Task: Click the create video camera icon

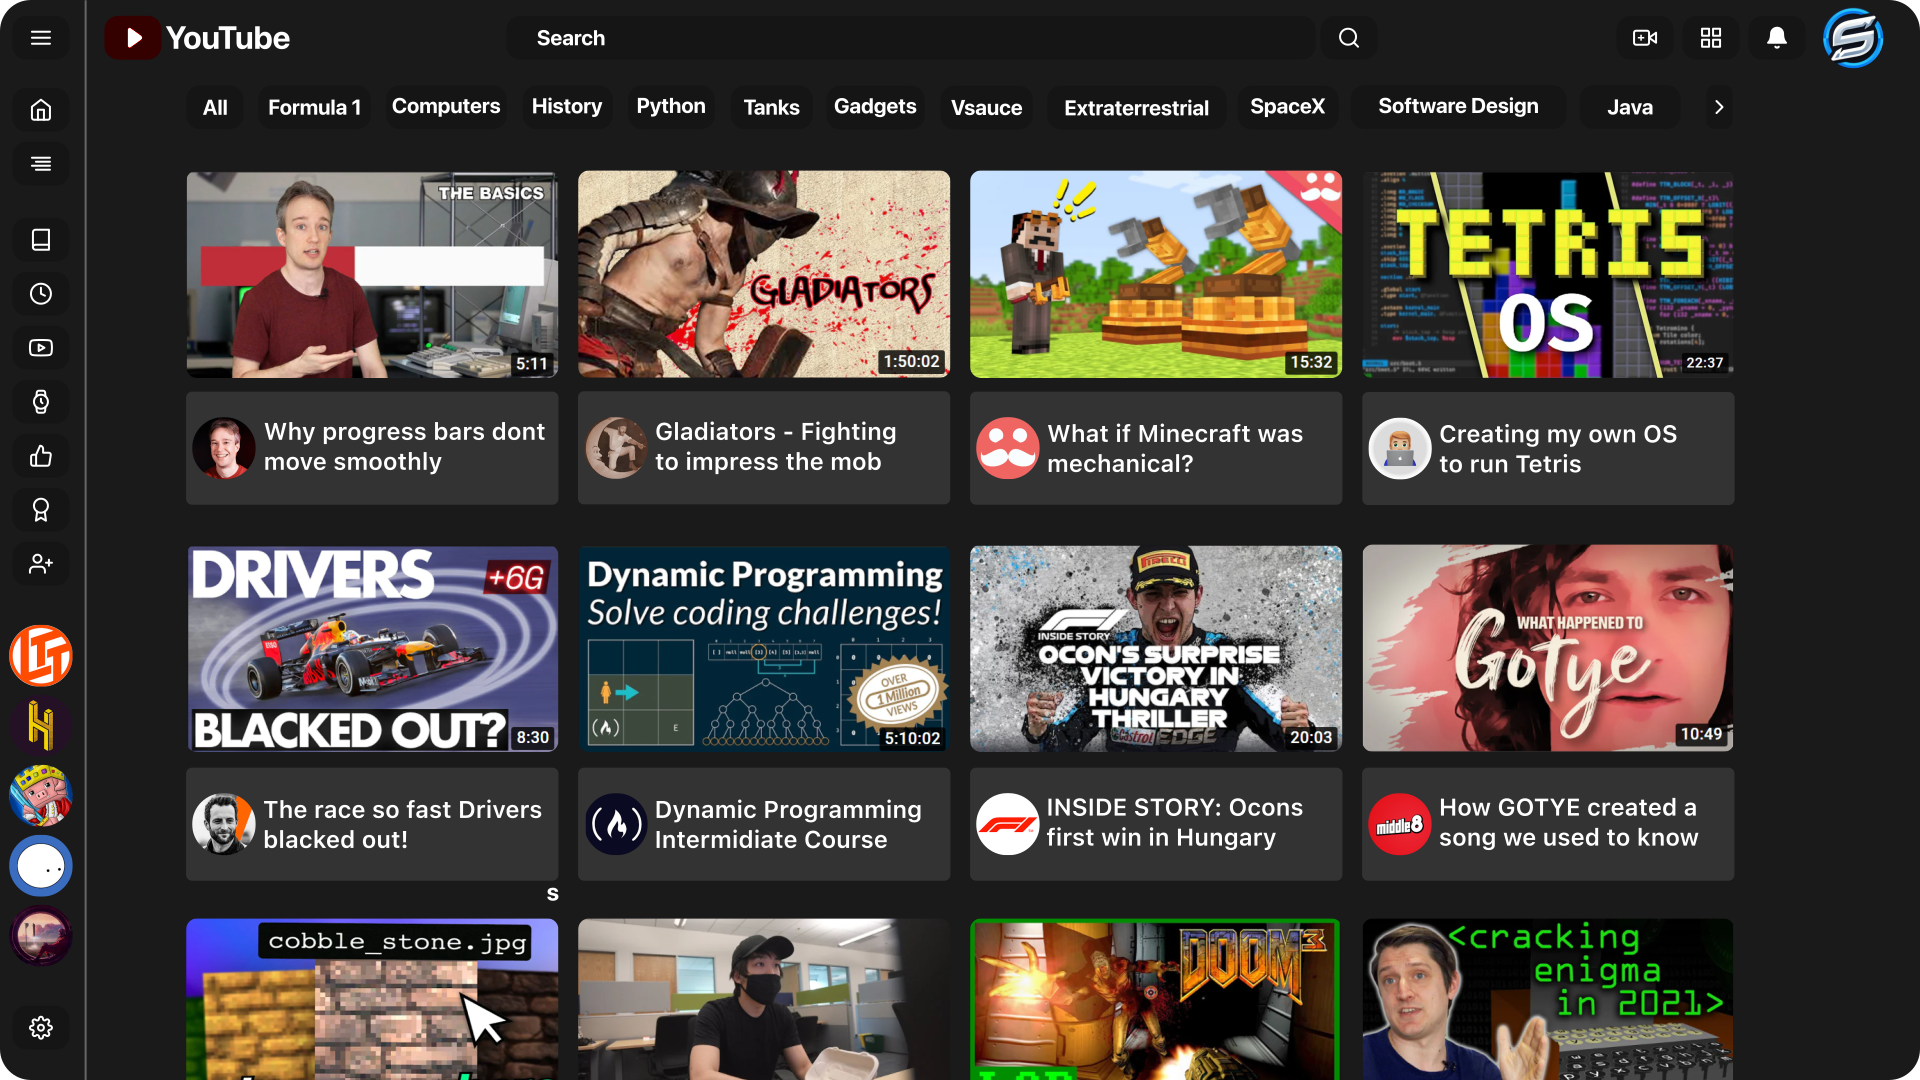Action: pos(1644,38)
